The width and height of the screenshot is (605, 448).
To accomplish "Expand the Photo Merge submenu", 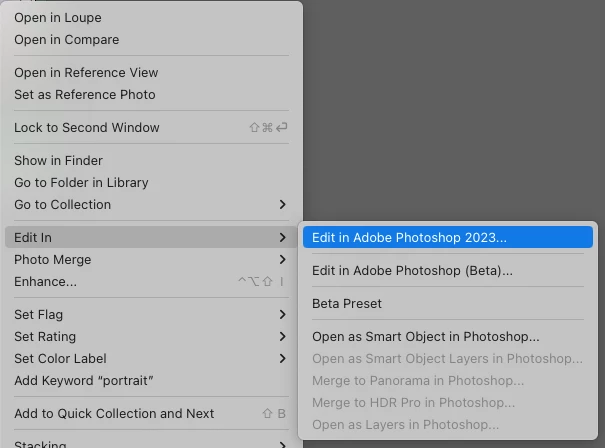I will pos(151,260).
